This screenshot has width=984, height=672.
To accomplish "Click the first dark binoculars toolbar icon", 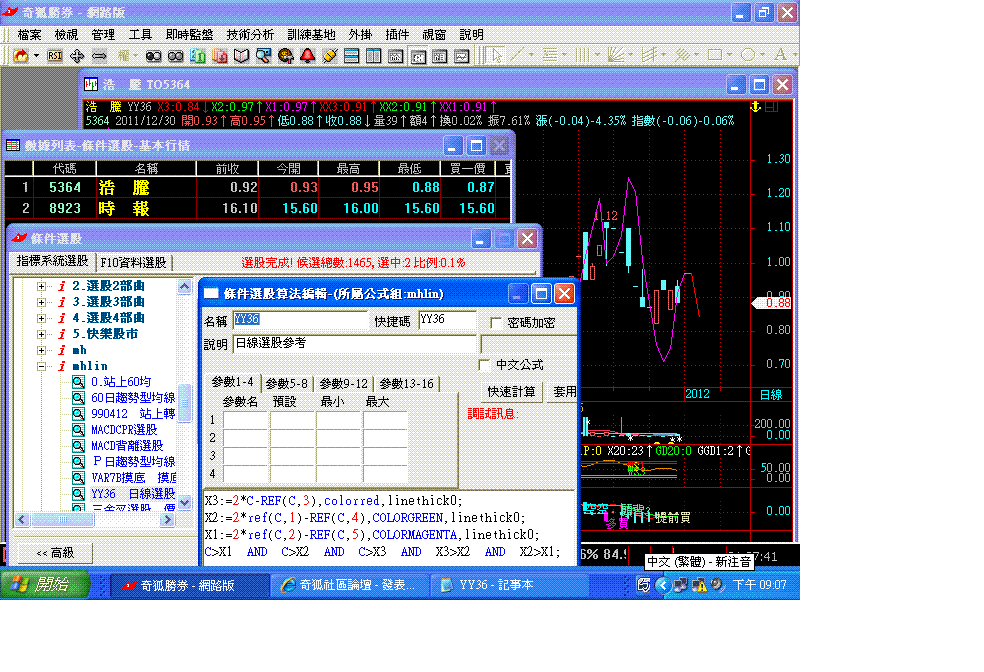I will pyautogui.click(x=153, y=56).
